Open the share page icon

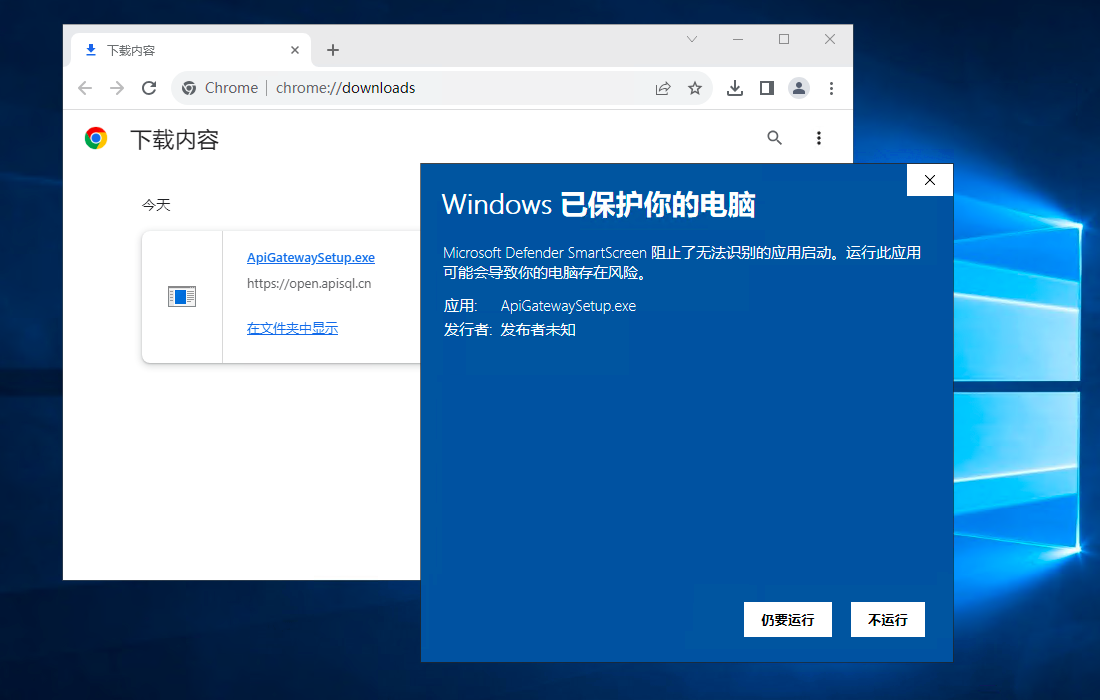(x=663, y=88)
